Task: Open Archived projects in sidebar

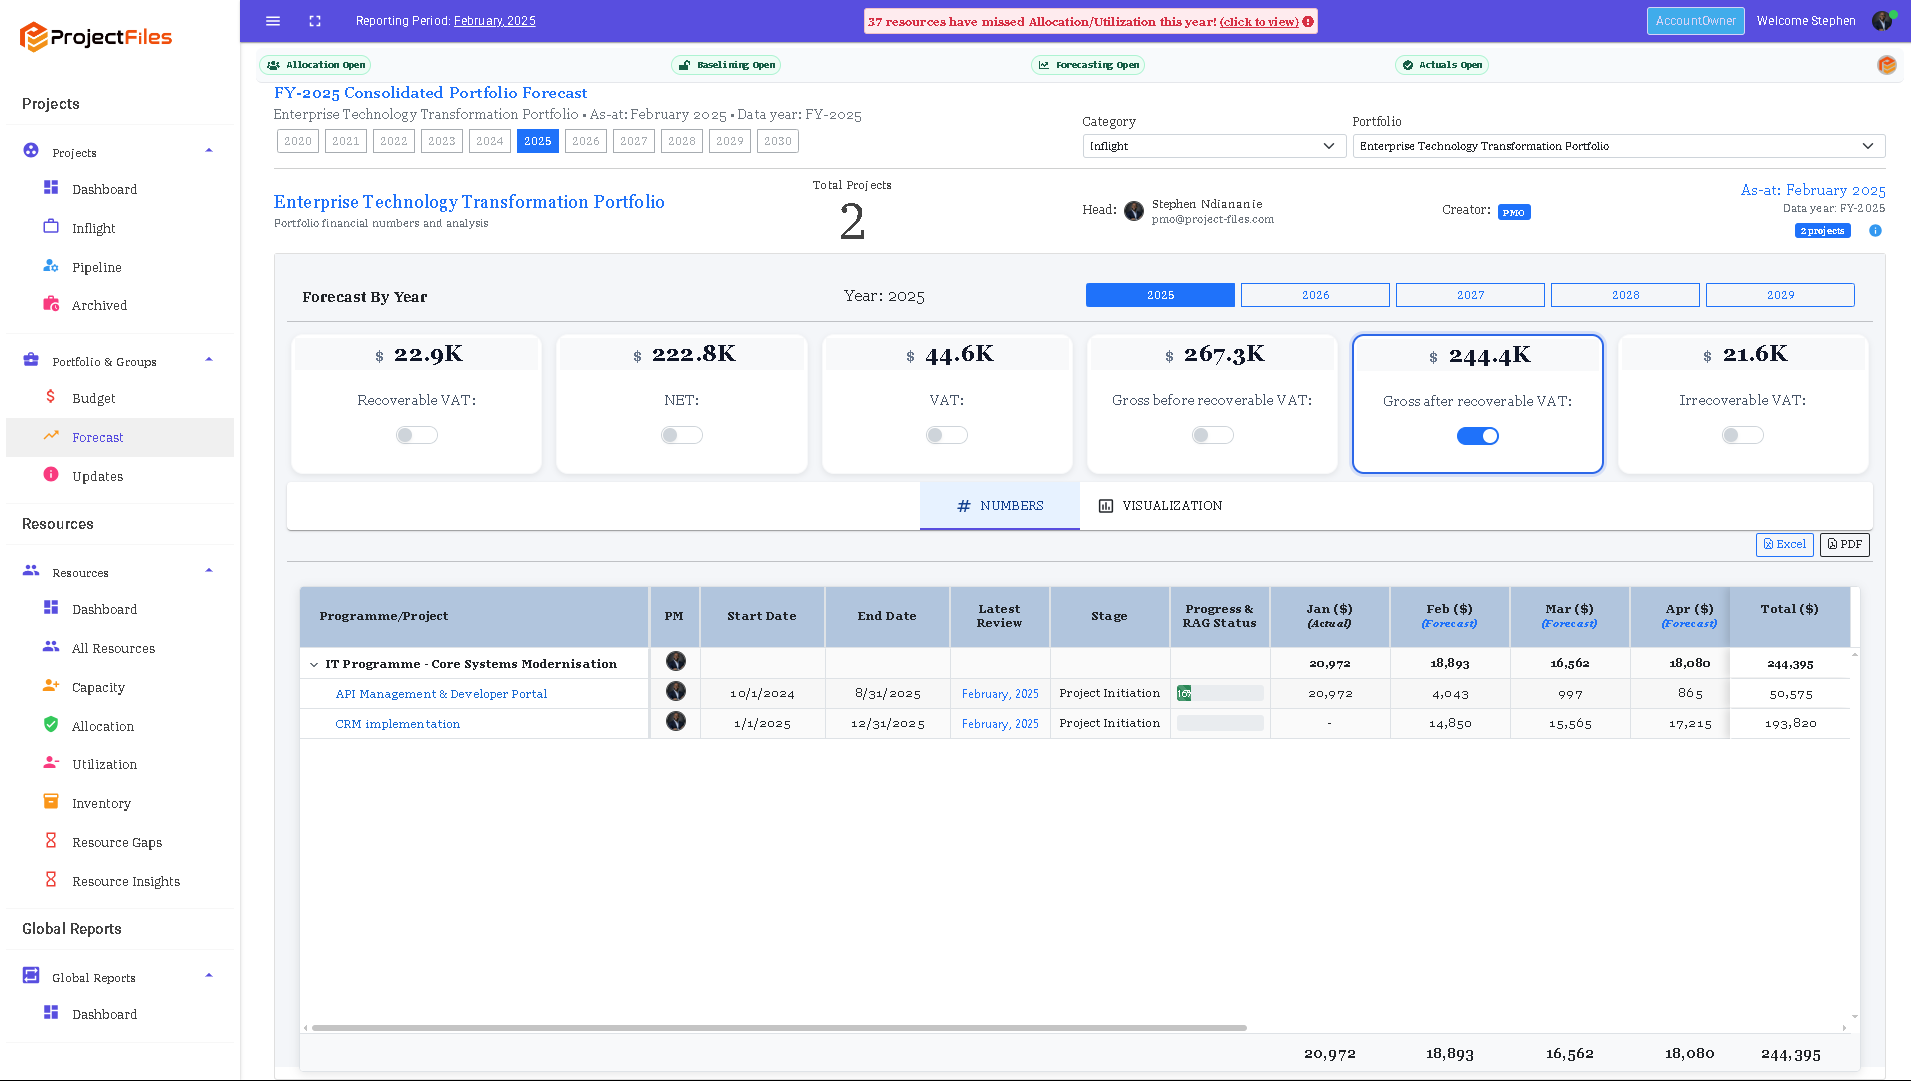Action: pyautogui.click(x=99, y=306)
